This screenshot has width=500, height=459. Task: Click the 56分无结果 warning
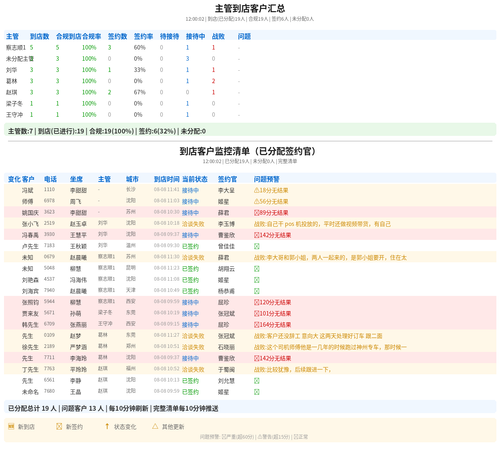[271, 202]
